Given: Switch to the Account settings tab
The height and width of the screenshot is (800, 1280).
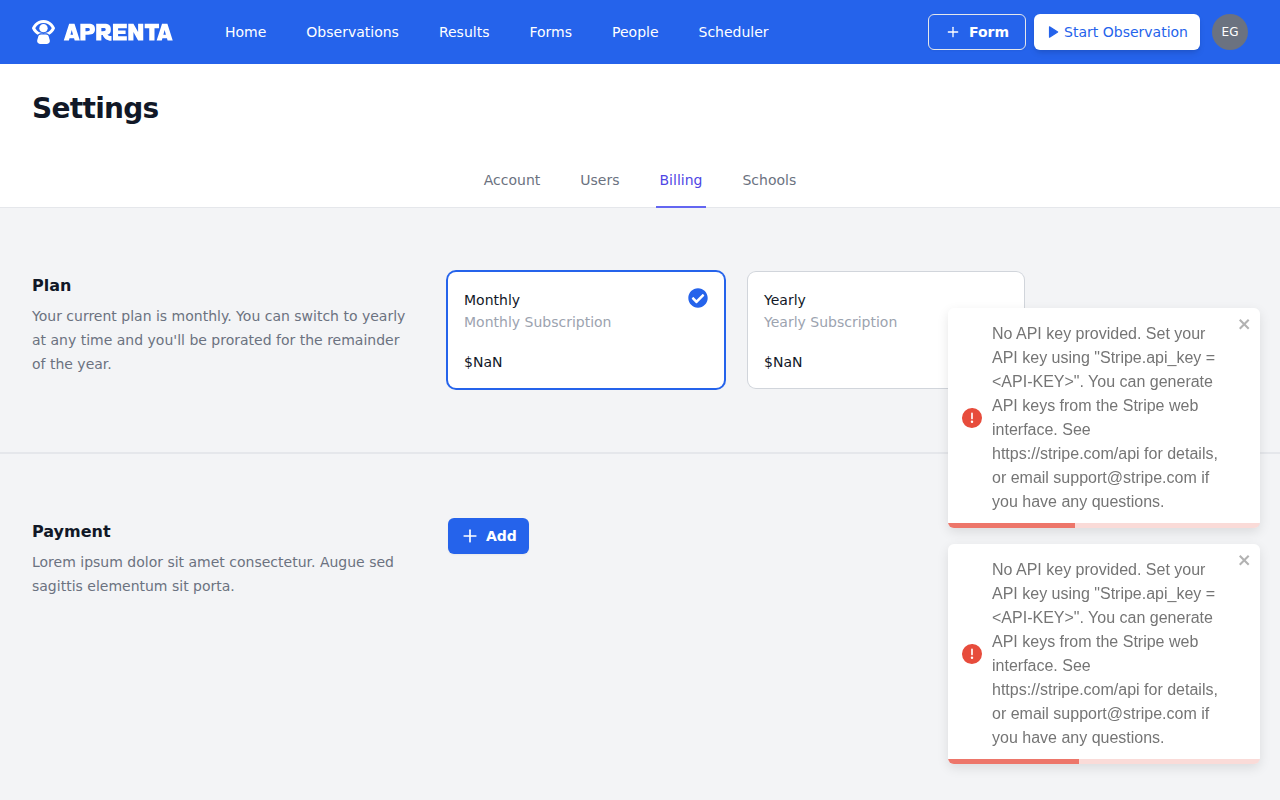Looking at the screenshot, I should coord(511,180).
